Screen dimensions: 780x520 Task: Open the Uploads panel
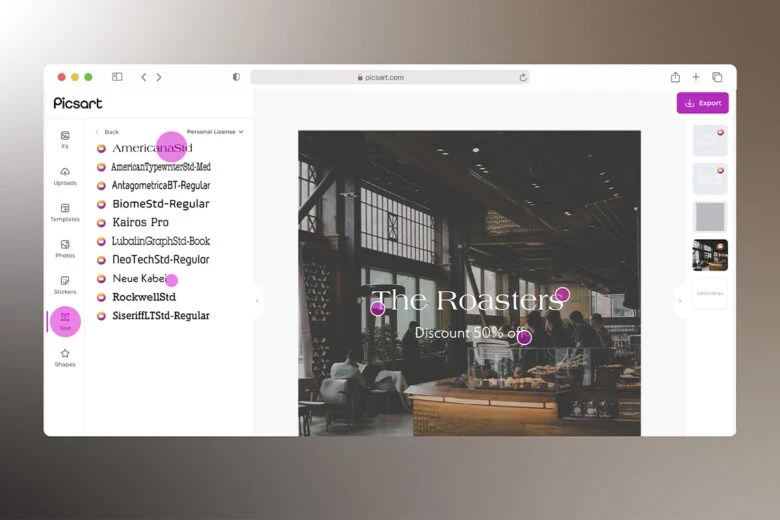[x=65, y=176]
